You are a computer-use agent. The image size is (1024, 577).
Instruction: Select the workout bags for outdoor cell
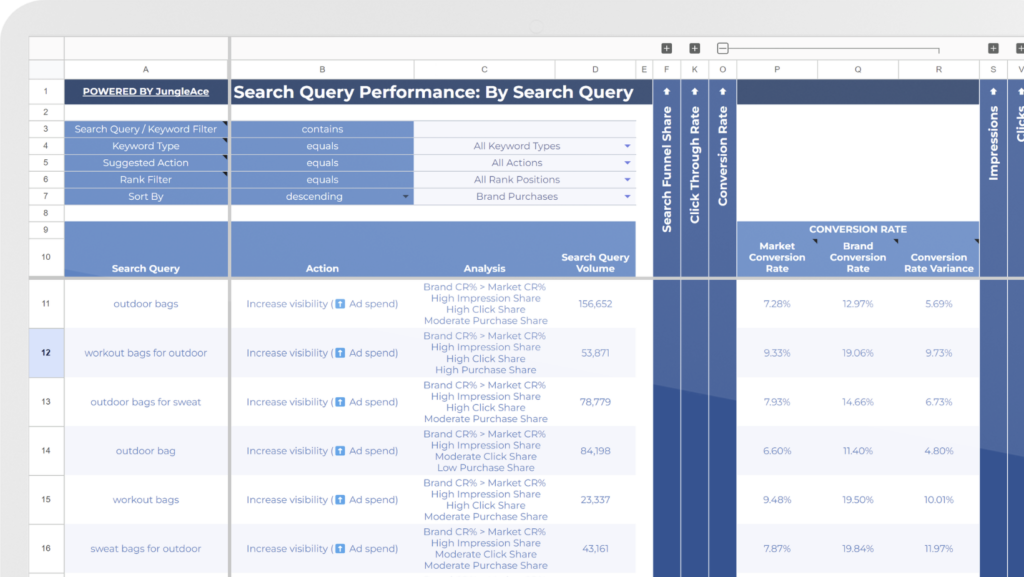146,352
